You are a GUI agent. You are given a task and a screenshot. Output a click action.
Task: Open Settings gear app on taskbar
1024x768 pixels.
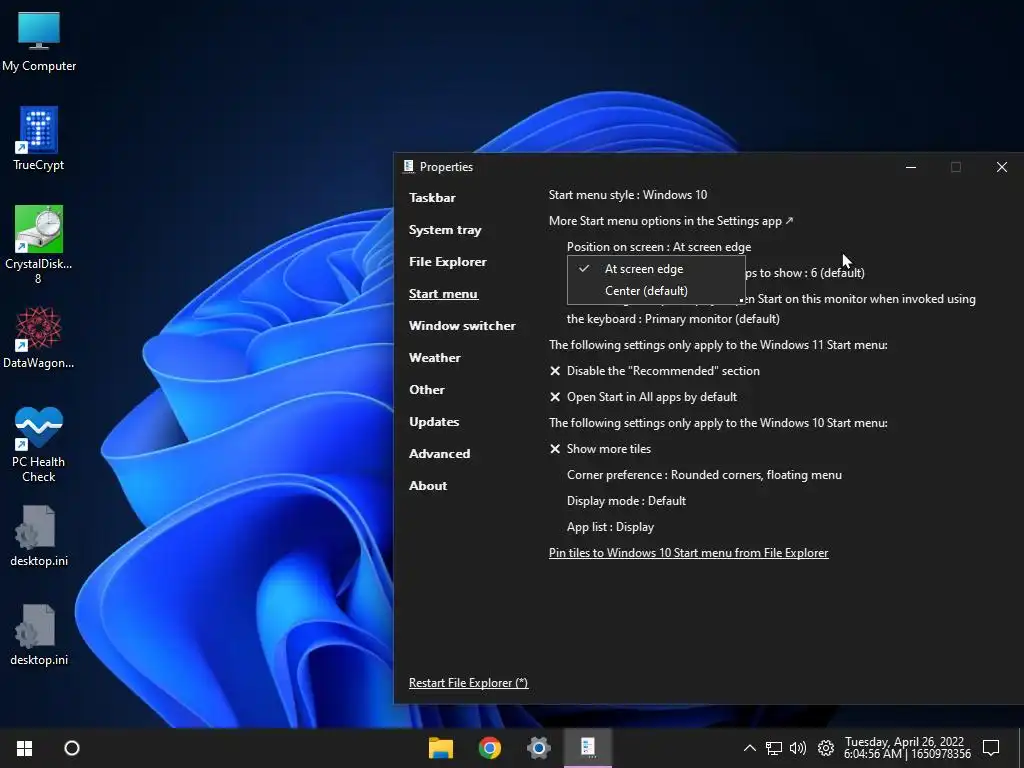[539, 748]
